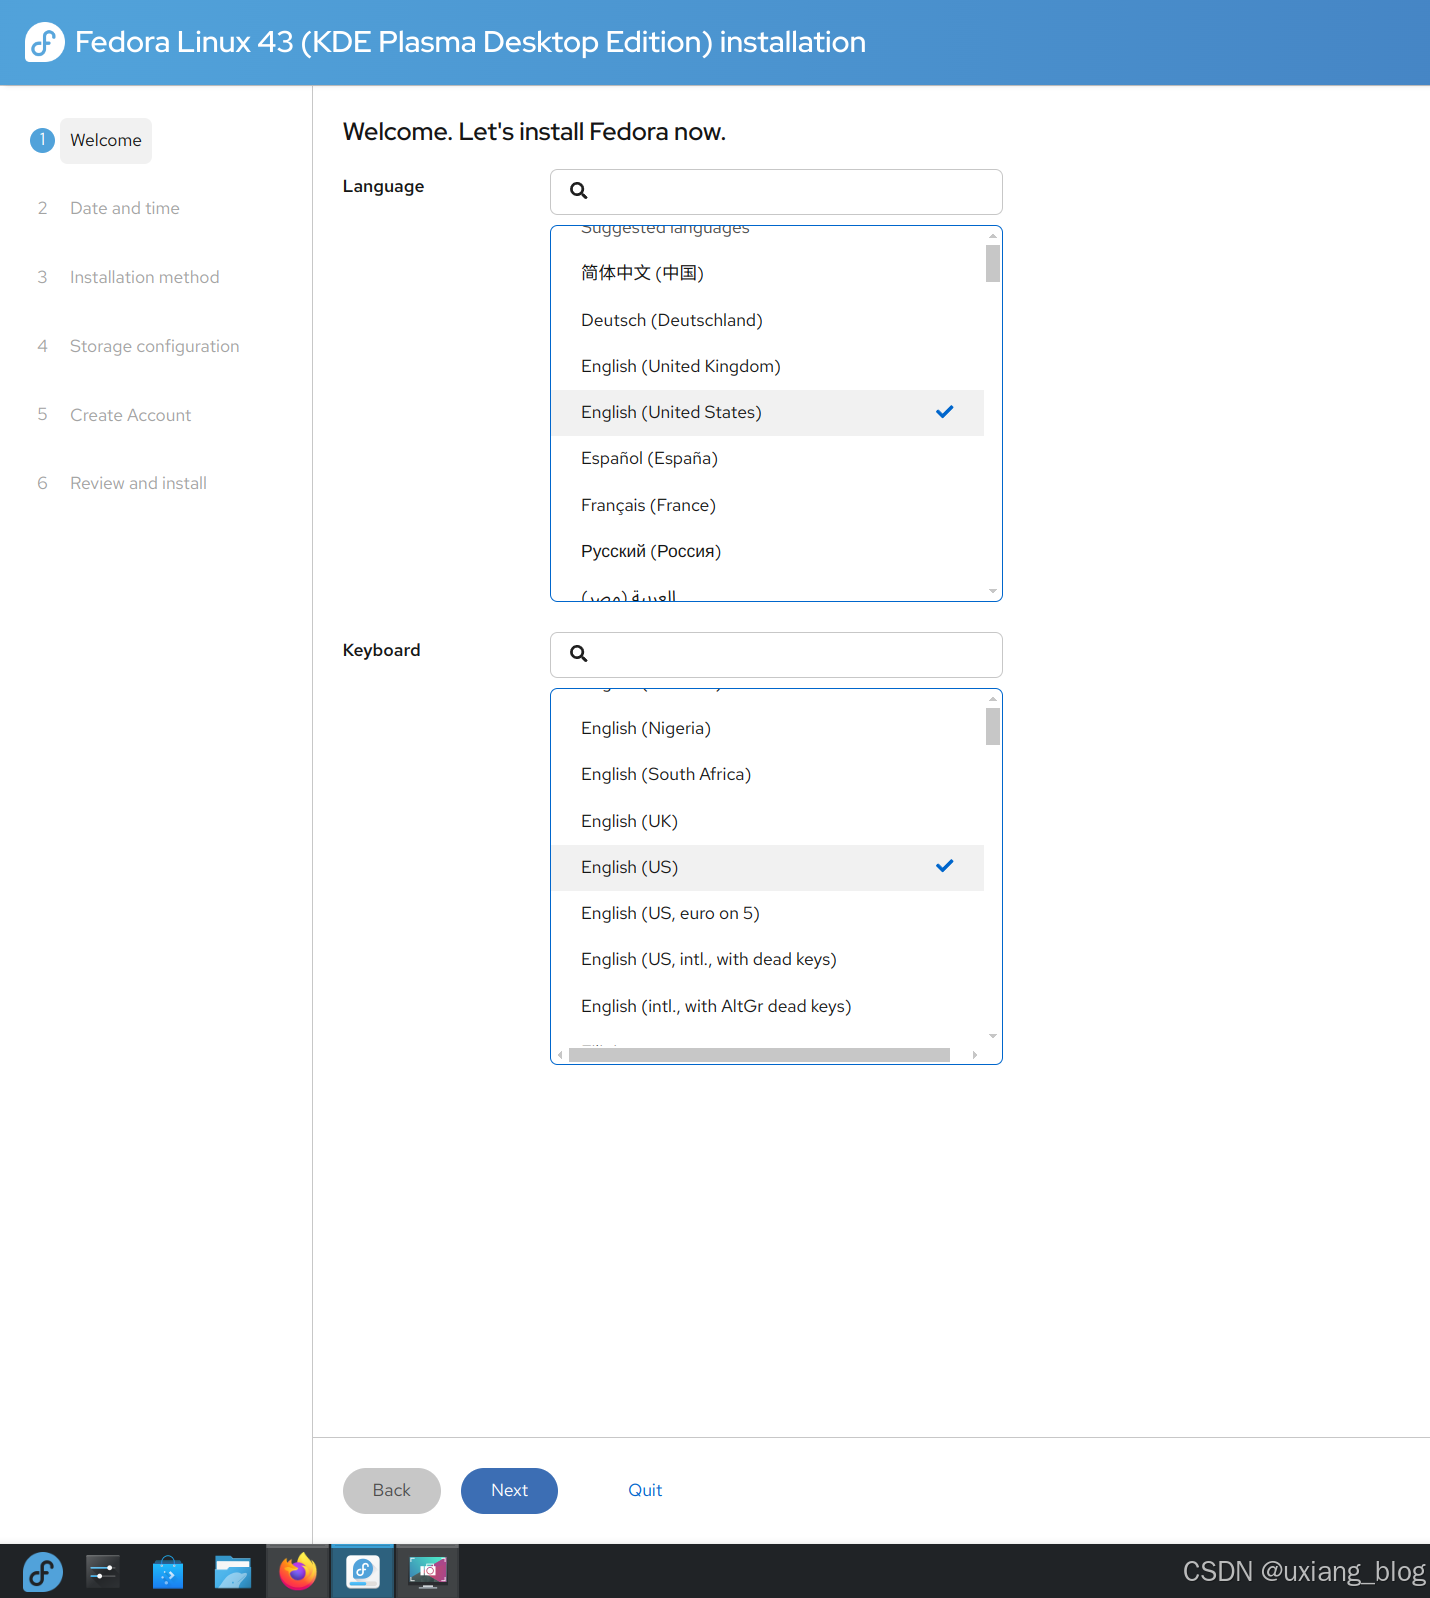1430x1598 pixels.
Task: Open the Dolphin file manager taskbar icon
Action: [x=233, y=1571]
